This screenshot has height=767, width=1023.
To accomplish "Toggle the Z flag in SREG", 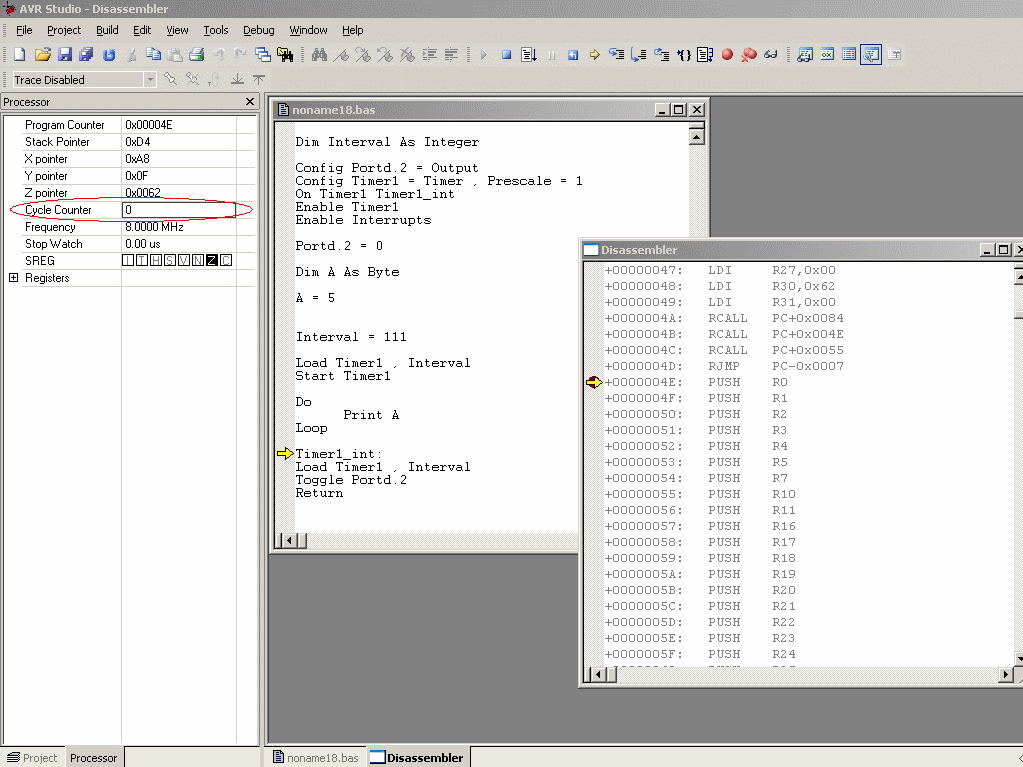I will point(212,261).
